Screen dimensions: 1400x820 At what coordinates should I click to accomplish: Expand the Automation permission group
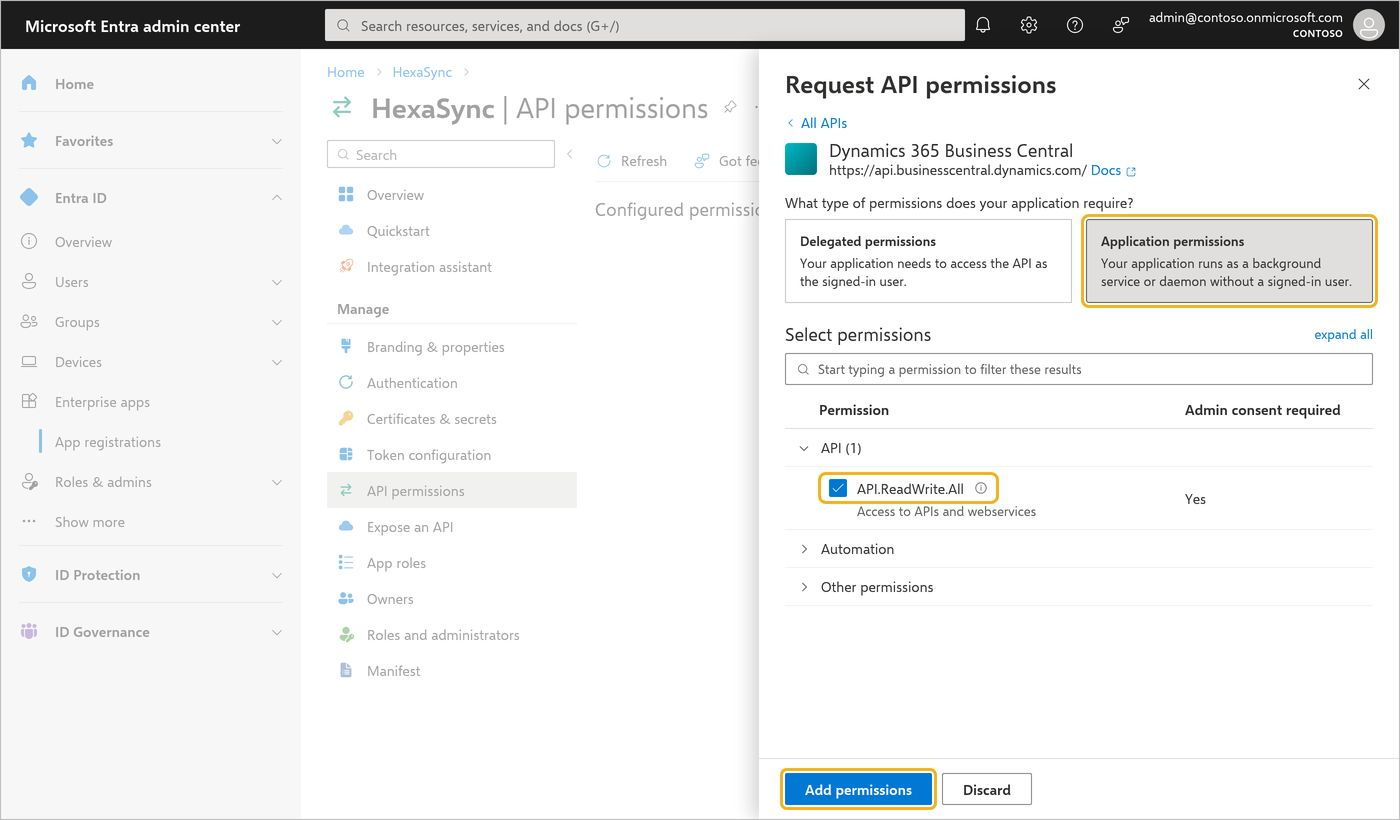pyautogui.click(x=804, y=549)
